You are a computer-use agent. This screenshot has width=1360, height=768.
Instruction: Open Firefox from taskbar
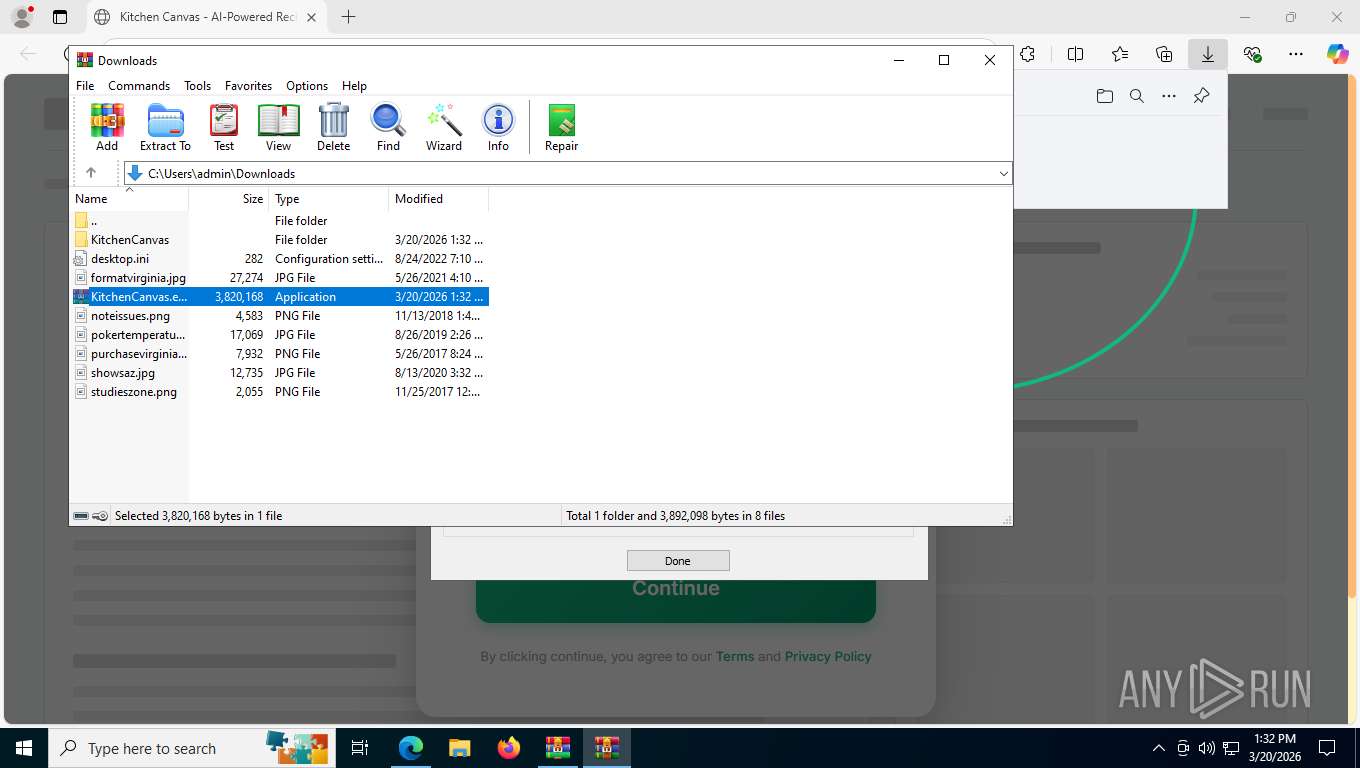point(509,748)
